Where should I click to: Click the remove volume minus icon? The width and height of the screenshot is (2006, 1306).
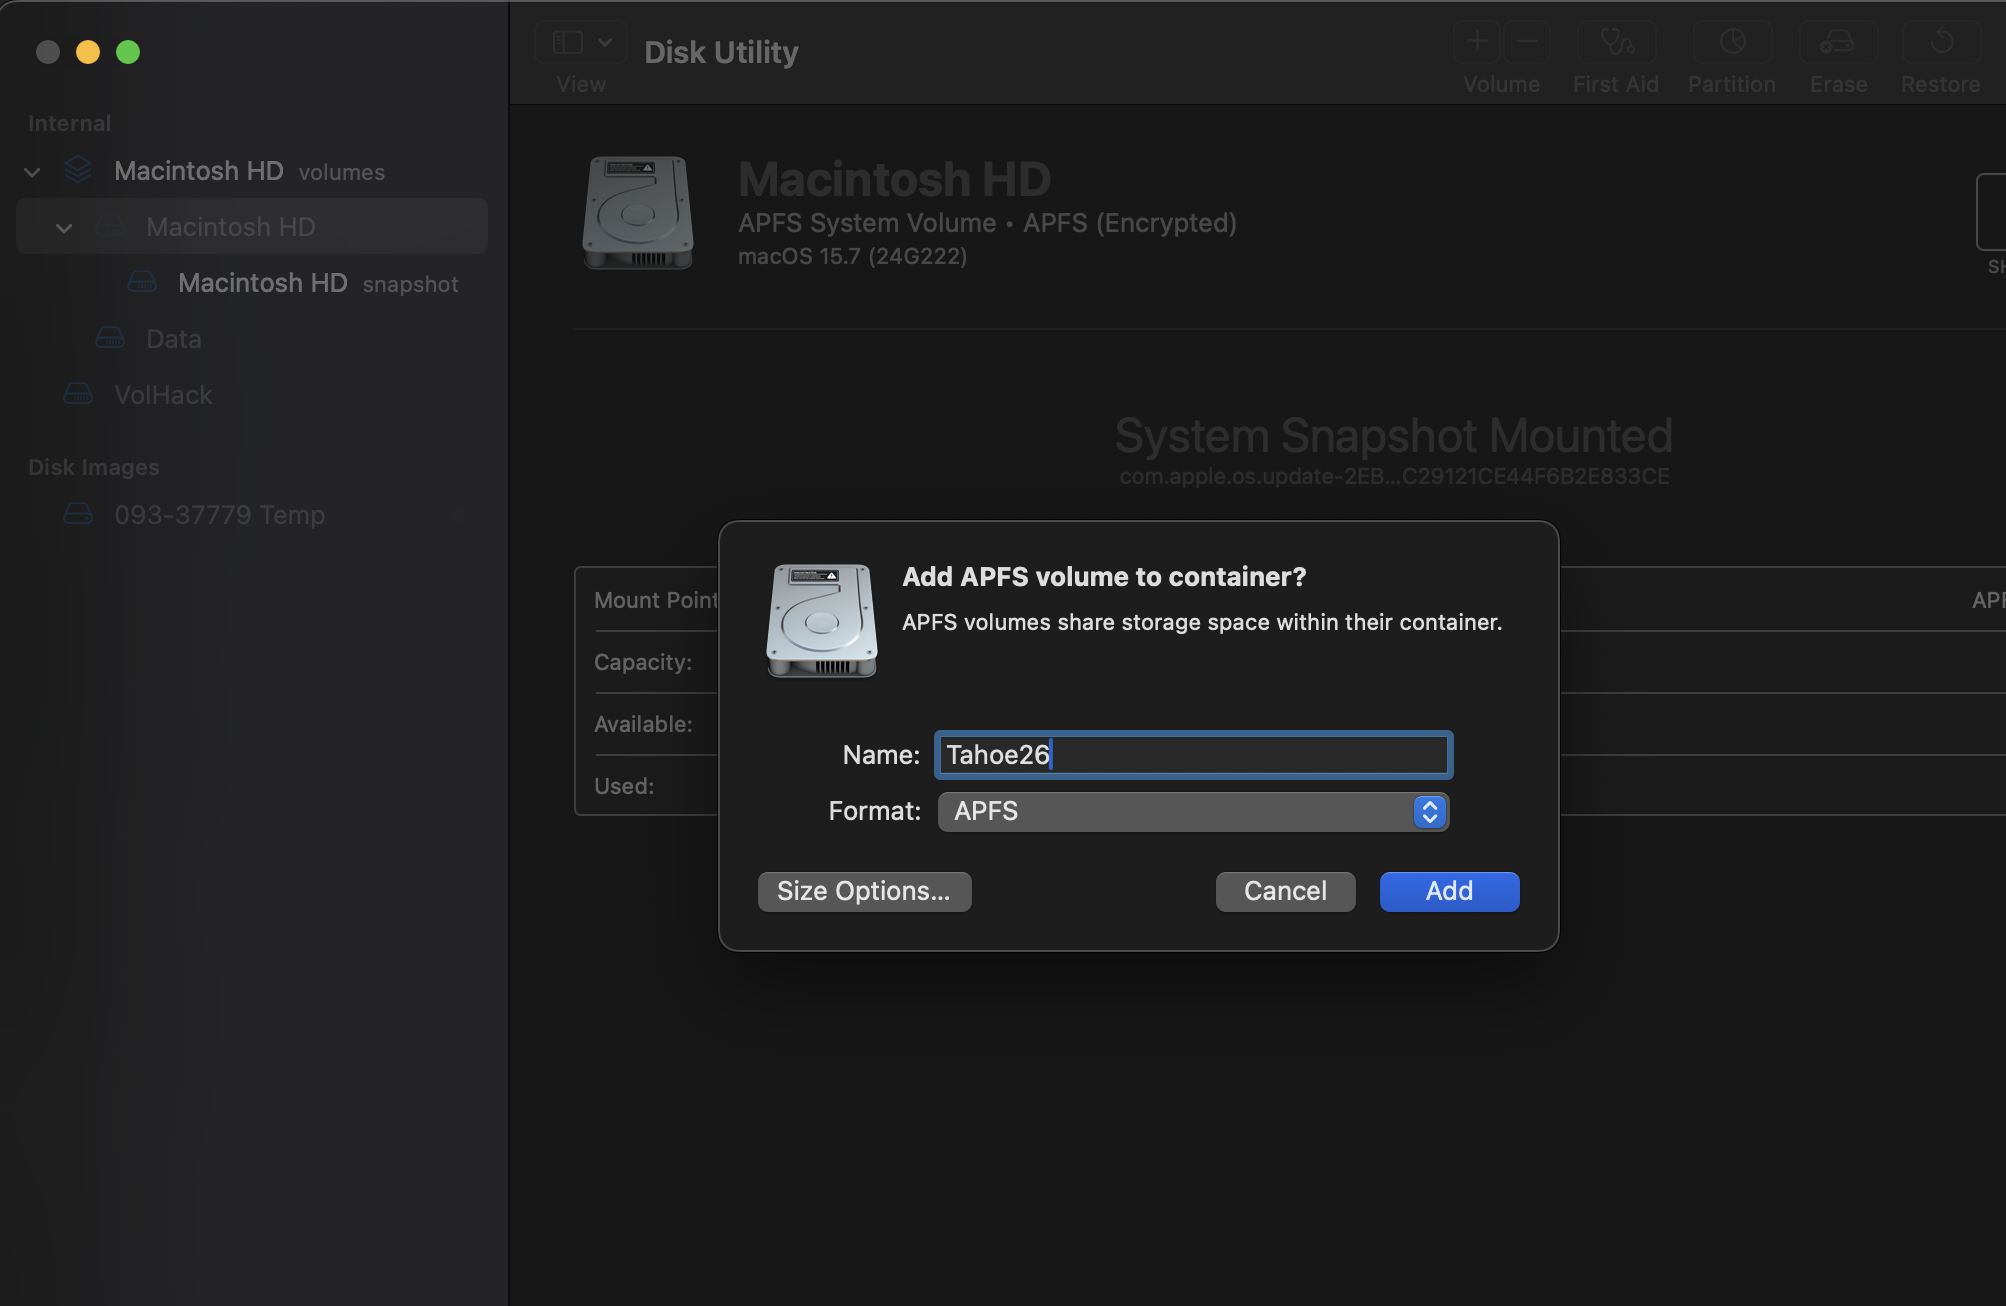[1527, 42]
